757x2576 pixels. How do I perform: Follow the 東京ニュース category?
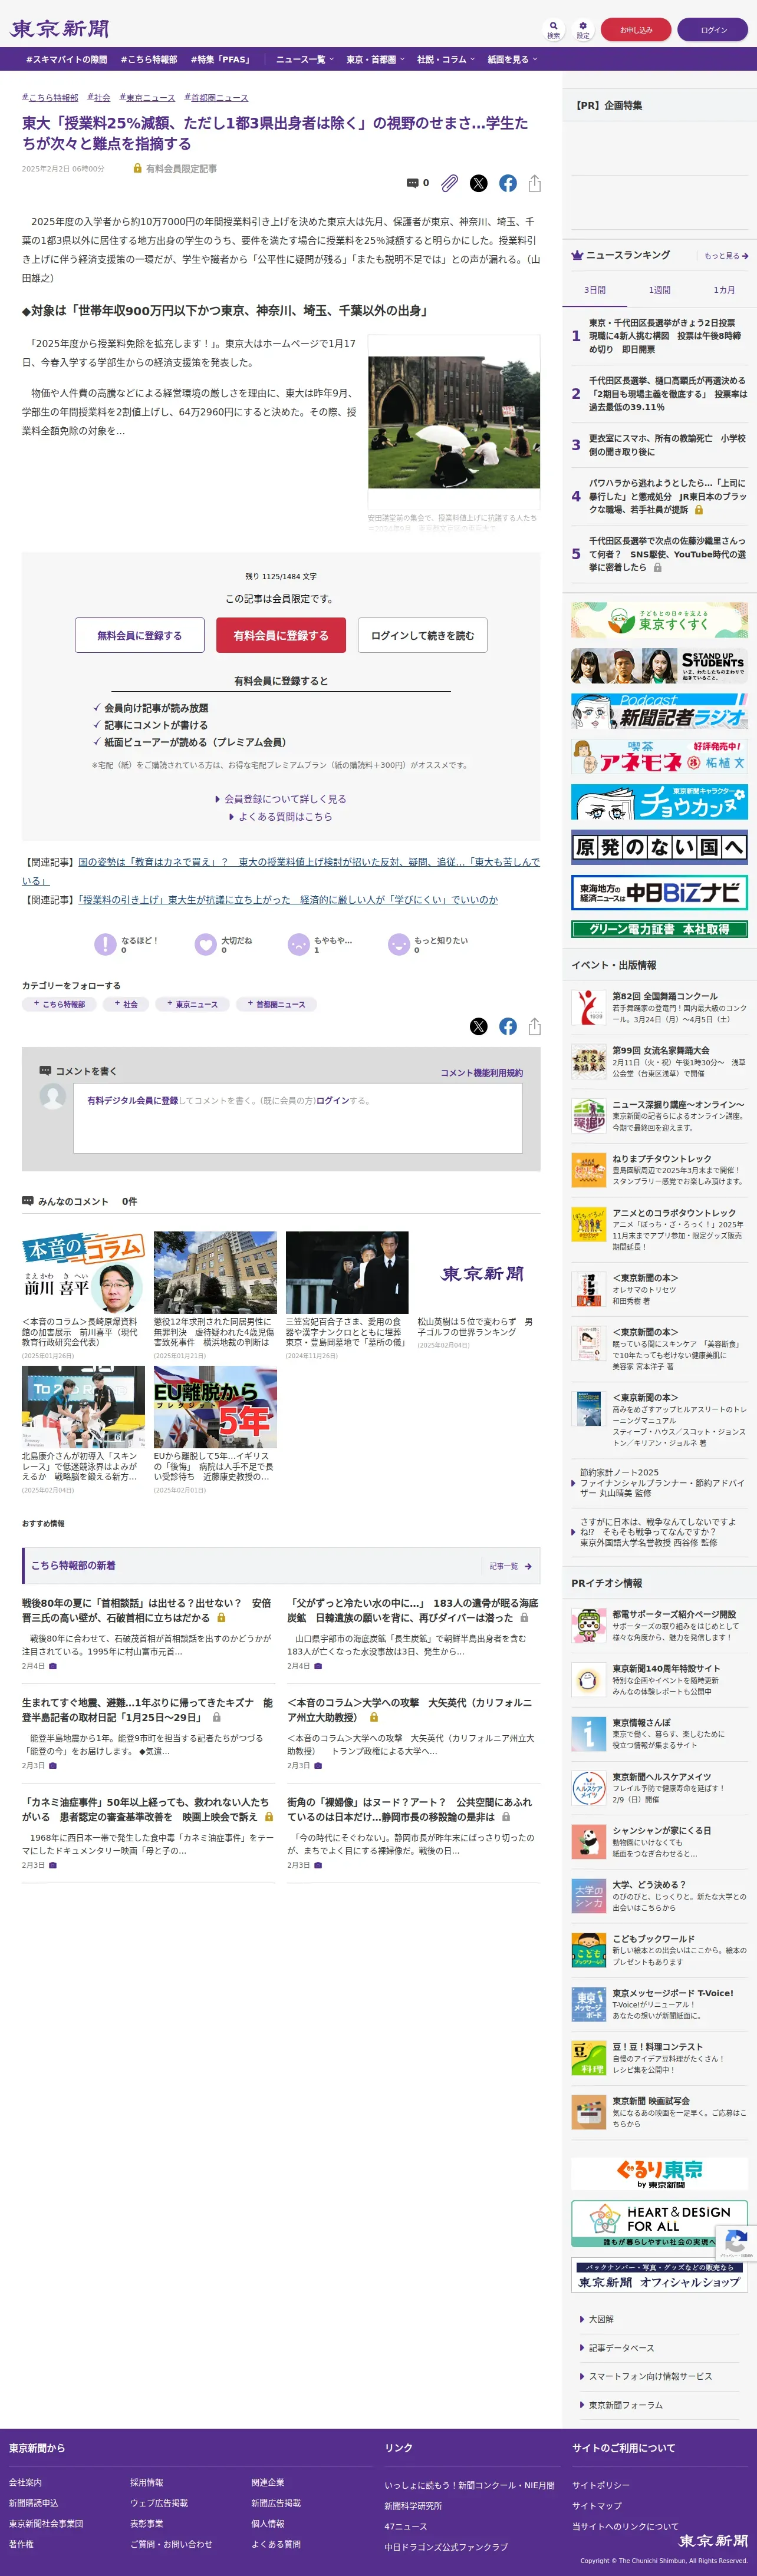coord(192,1004)
